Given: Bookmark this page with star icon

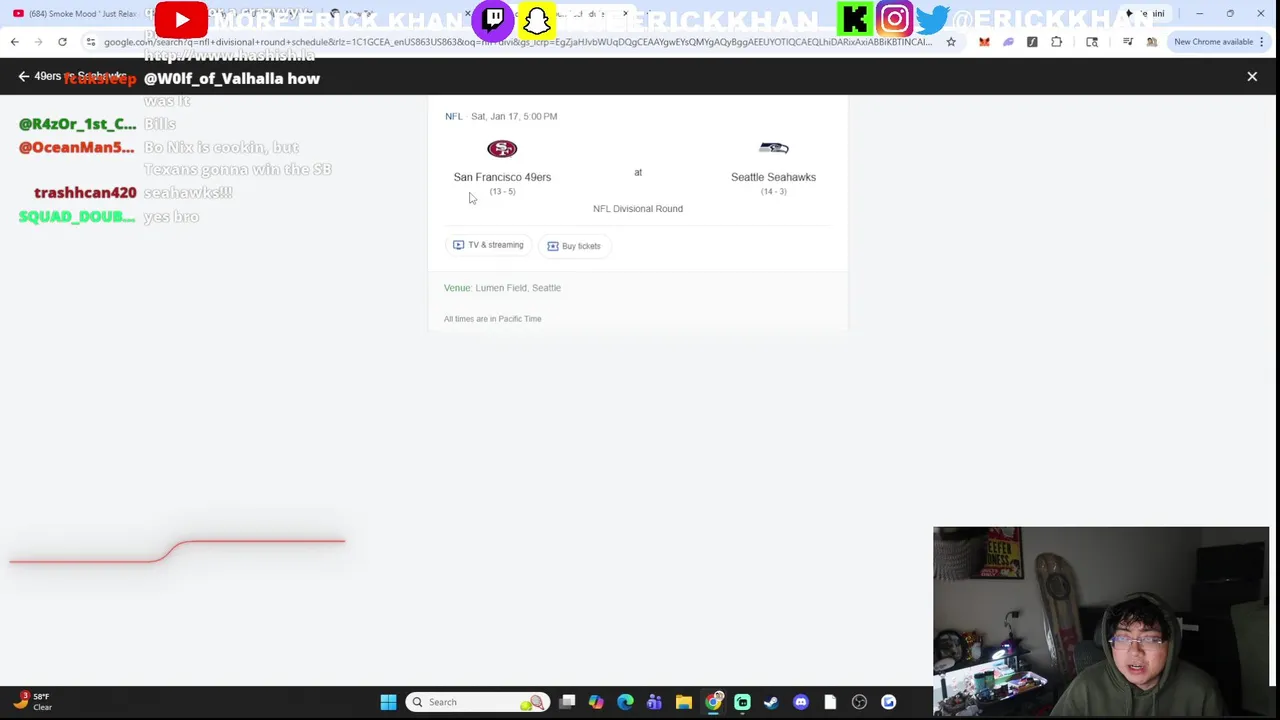Looking at the screenshot, I should pos(951,42).
